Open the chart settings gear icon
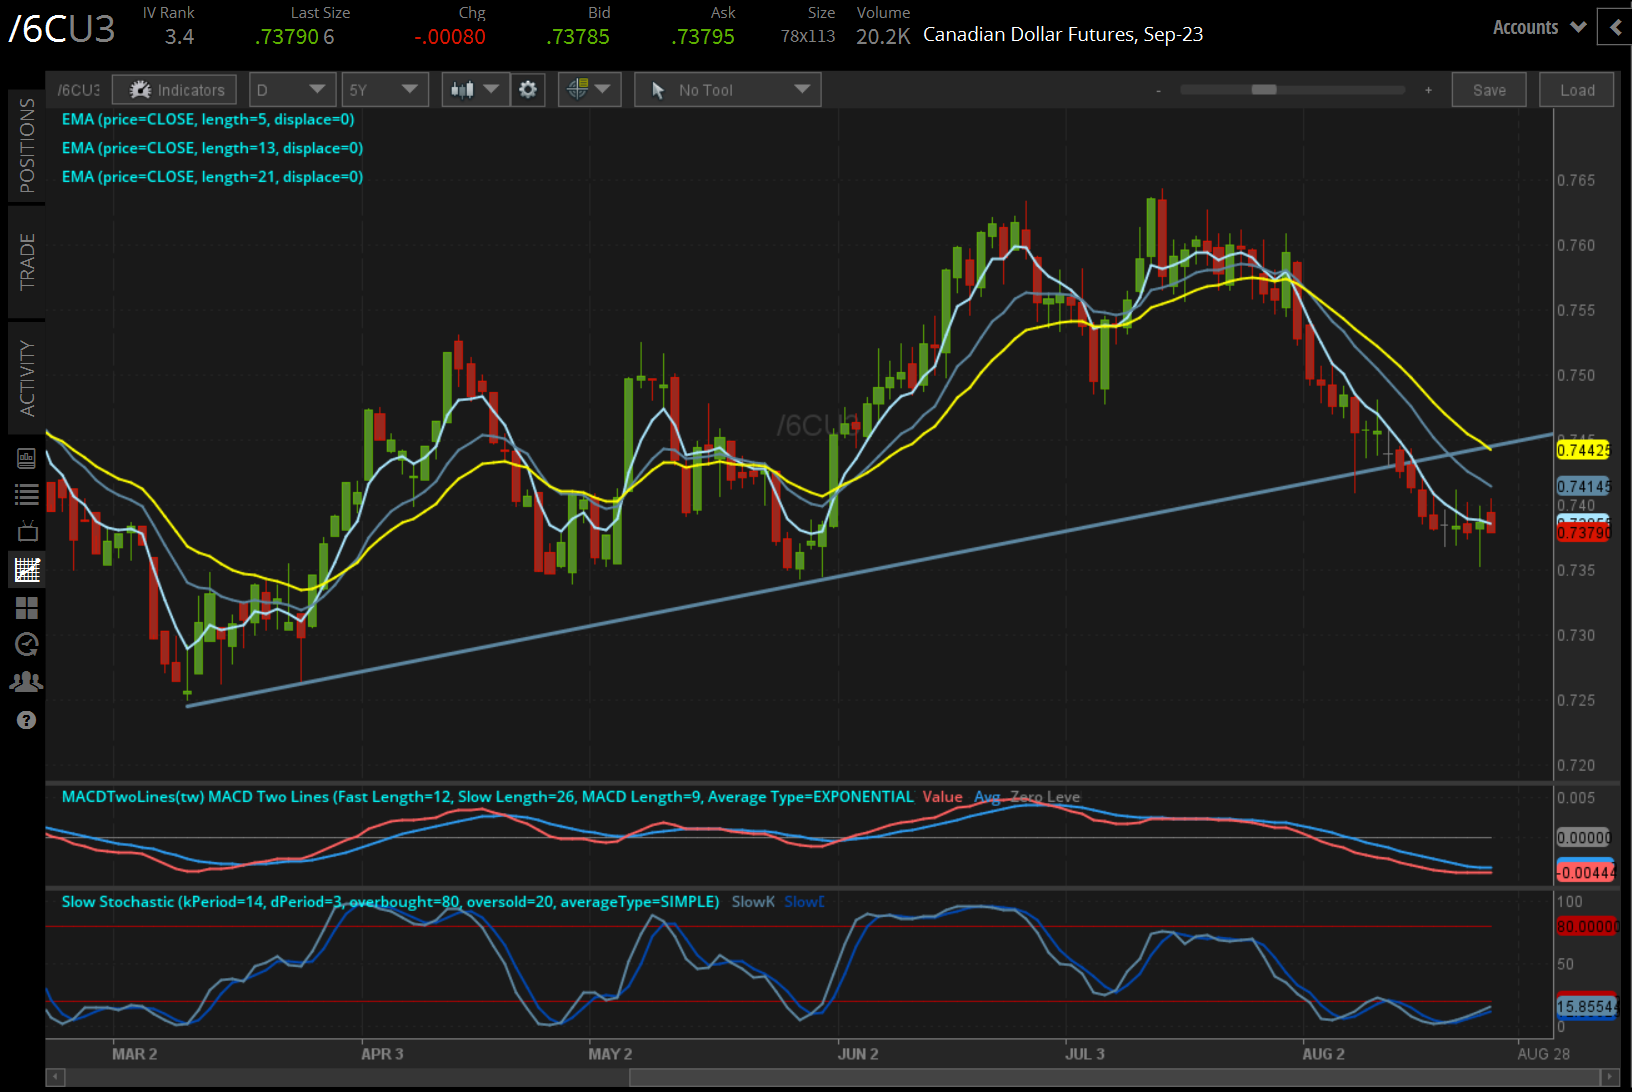Screen dimensions: 1632x1092 (x=528, y=90)
